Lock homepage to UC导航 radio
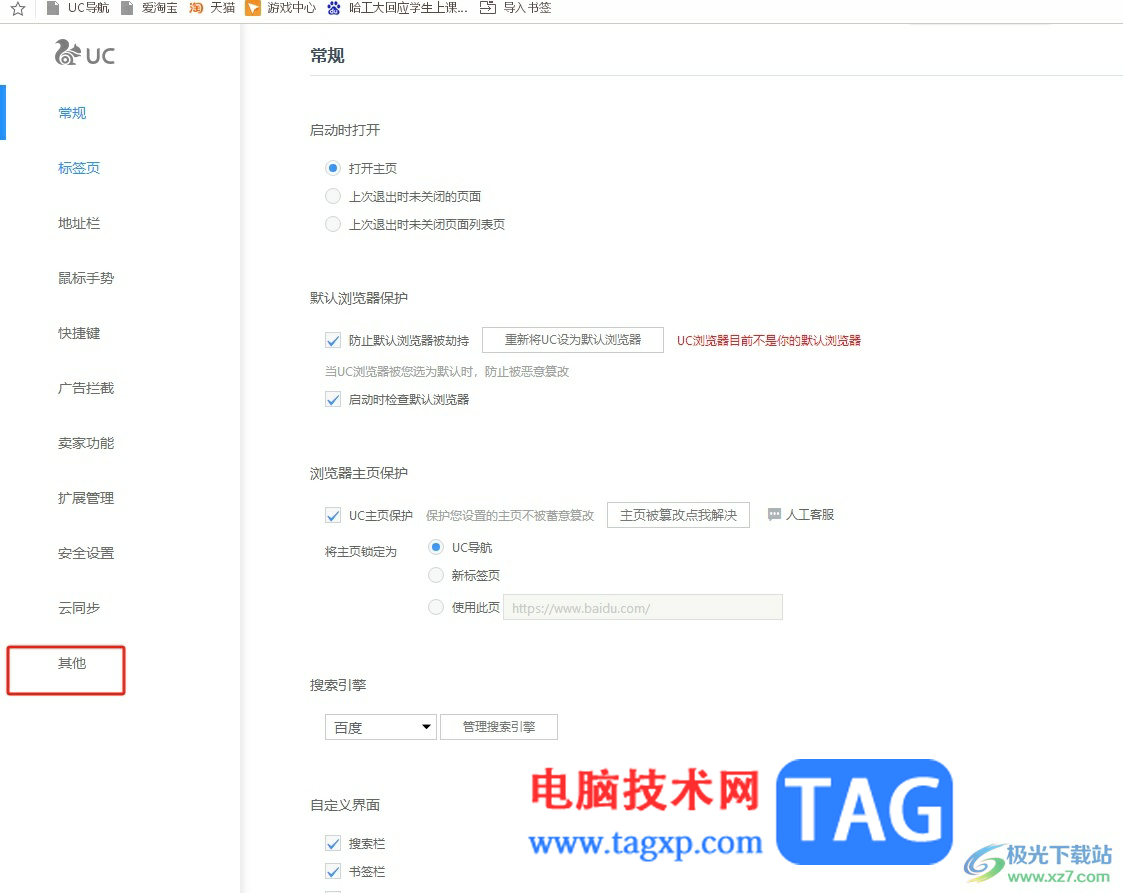The width and height of the screenshot is (1123, 893). [436, 547]
